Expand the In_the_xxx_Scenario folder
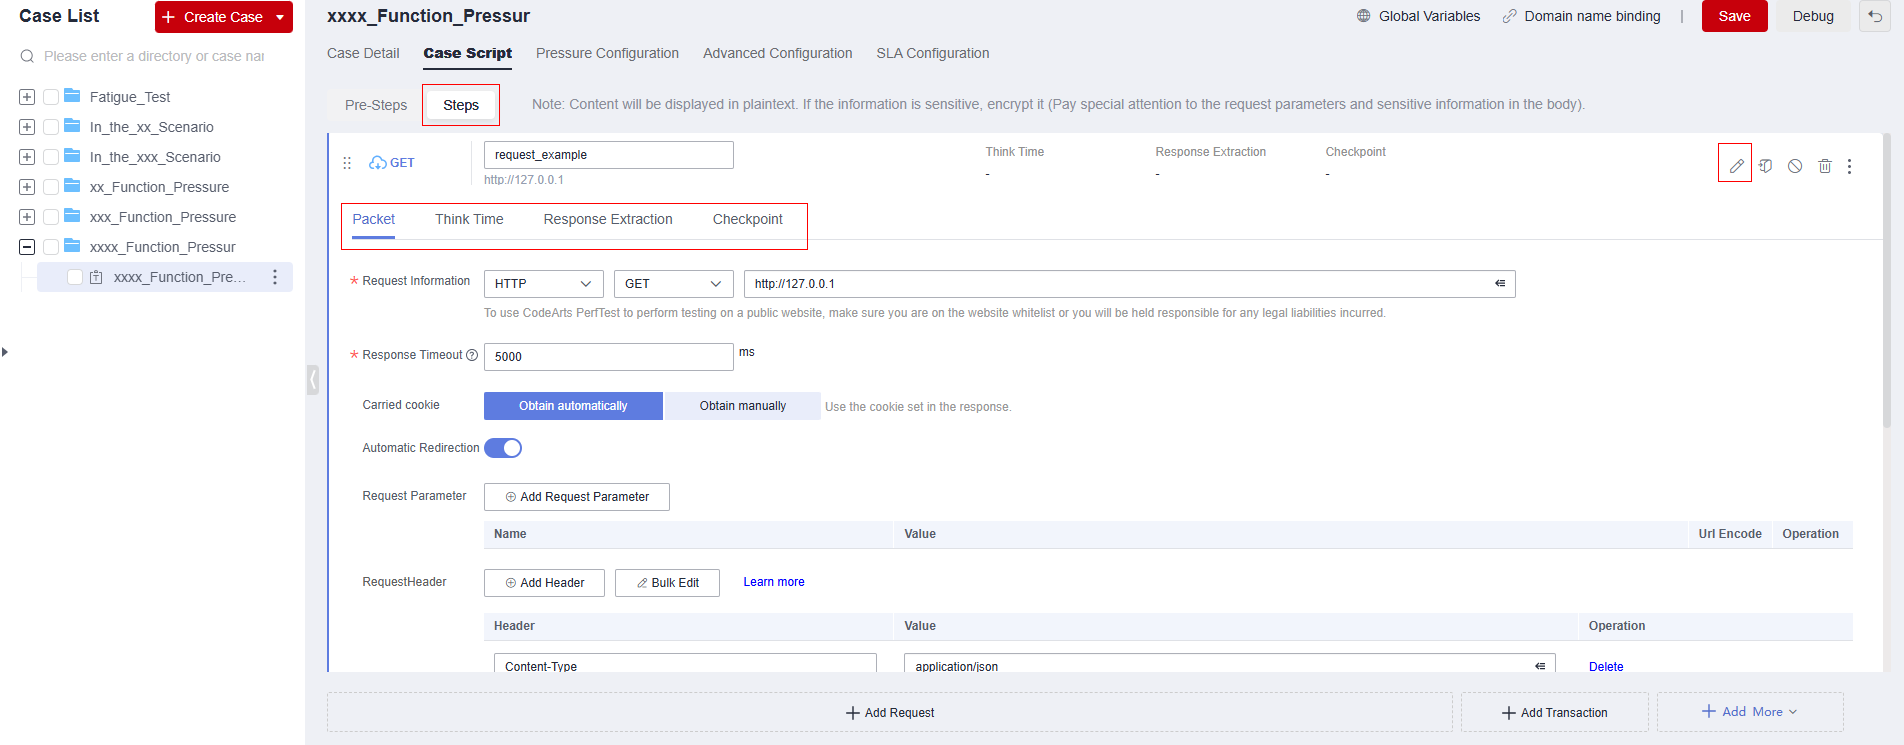This screenshot has height=745, width=1904. (x=27, y=157)
